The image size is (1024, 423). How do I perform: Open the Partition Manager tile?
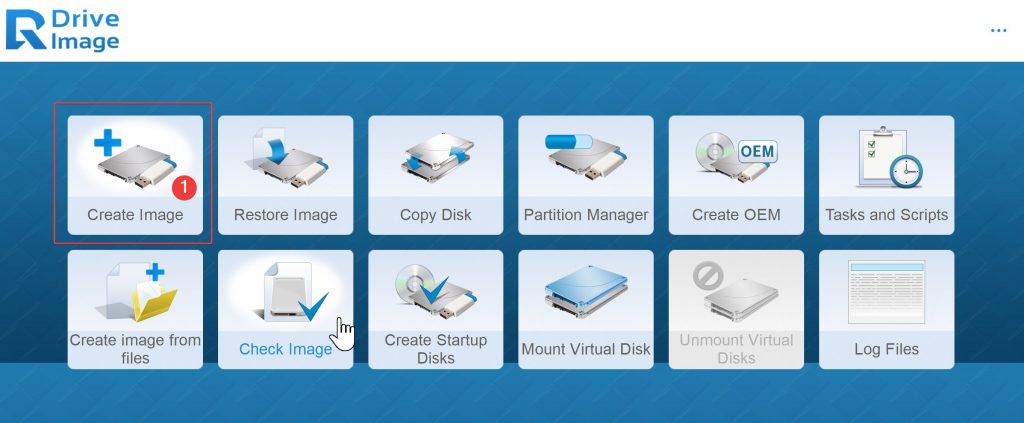[x=586, y=175]
